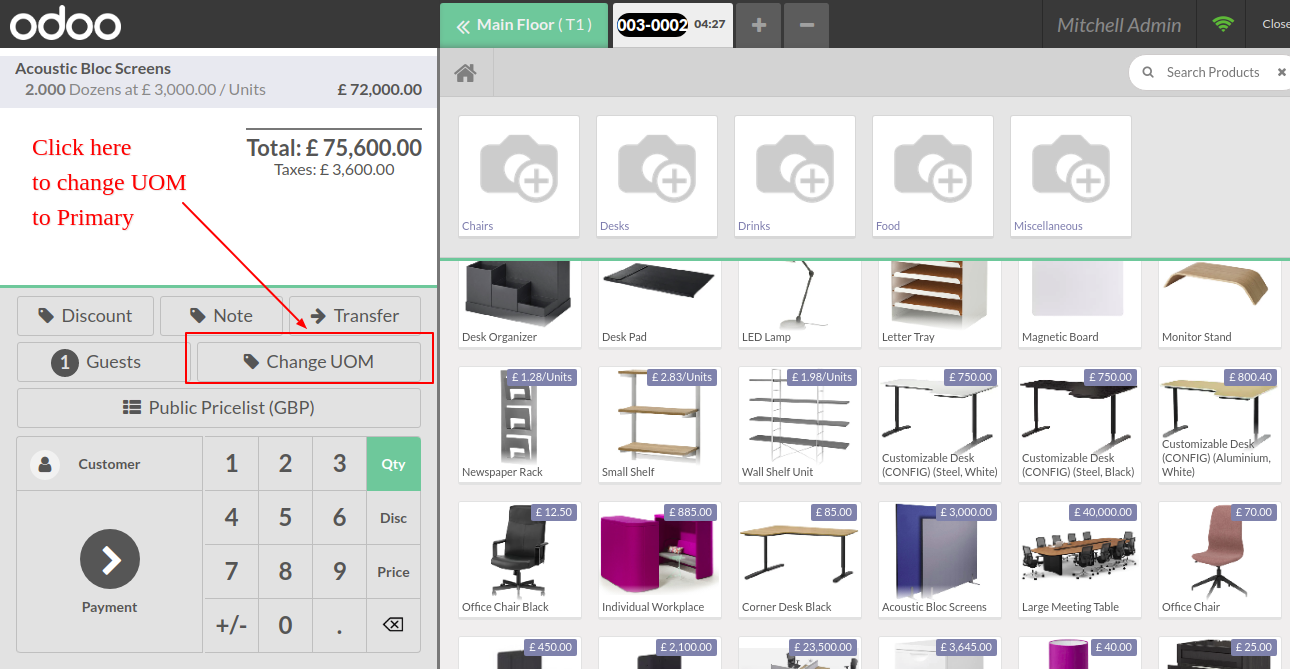Screen dimensions: 1290x669
Task: Open the Chairs category tile
Action: coord(519,176)
